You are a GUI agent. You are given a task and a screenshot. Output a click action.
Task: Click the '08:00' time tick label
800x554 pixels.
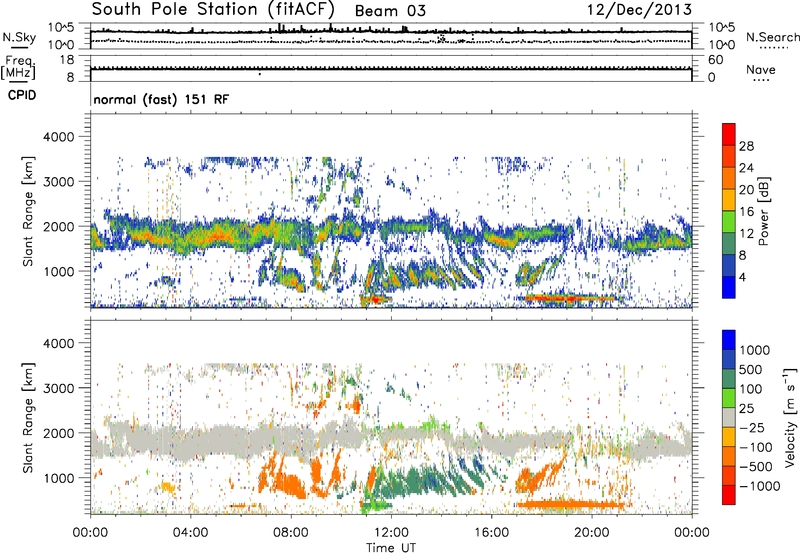pos(291,533)
